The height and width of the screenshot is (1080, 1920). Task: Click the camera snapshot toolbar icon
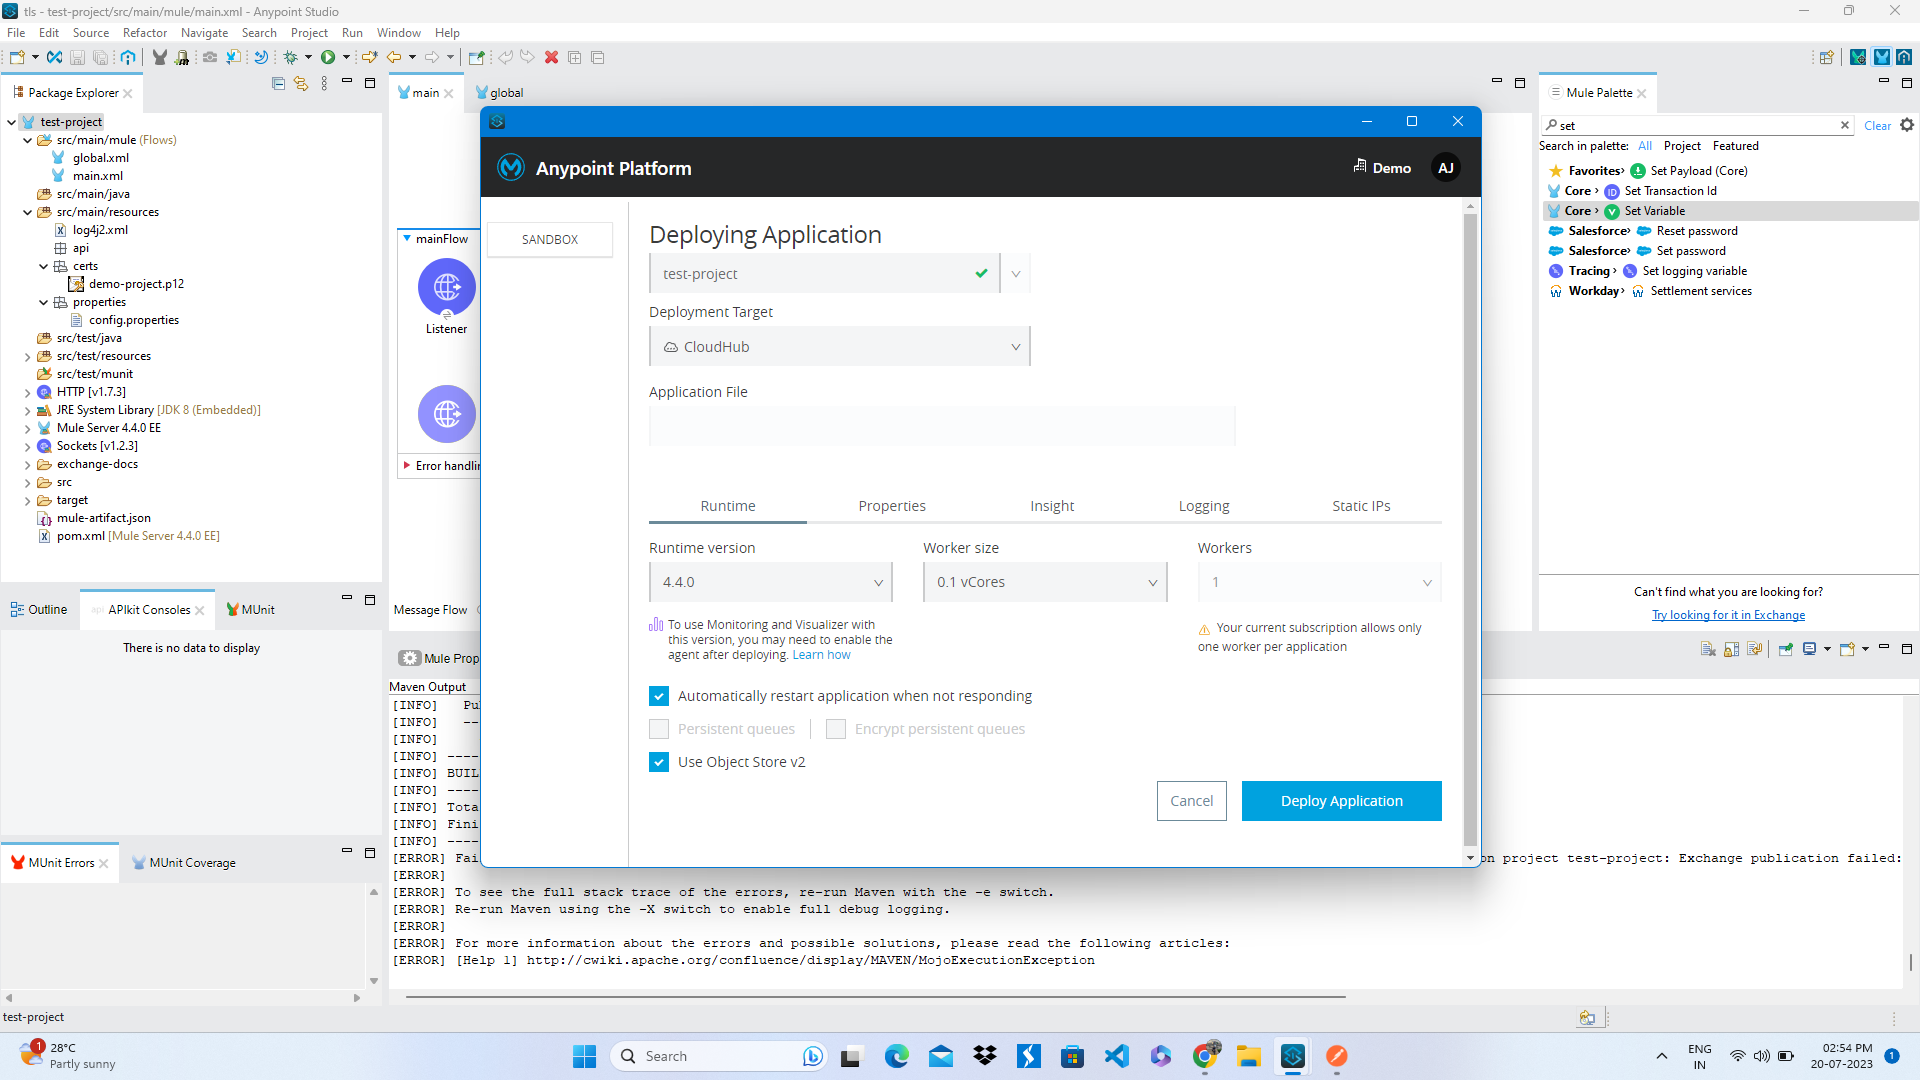[x=210, y=57]
